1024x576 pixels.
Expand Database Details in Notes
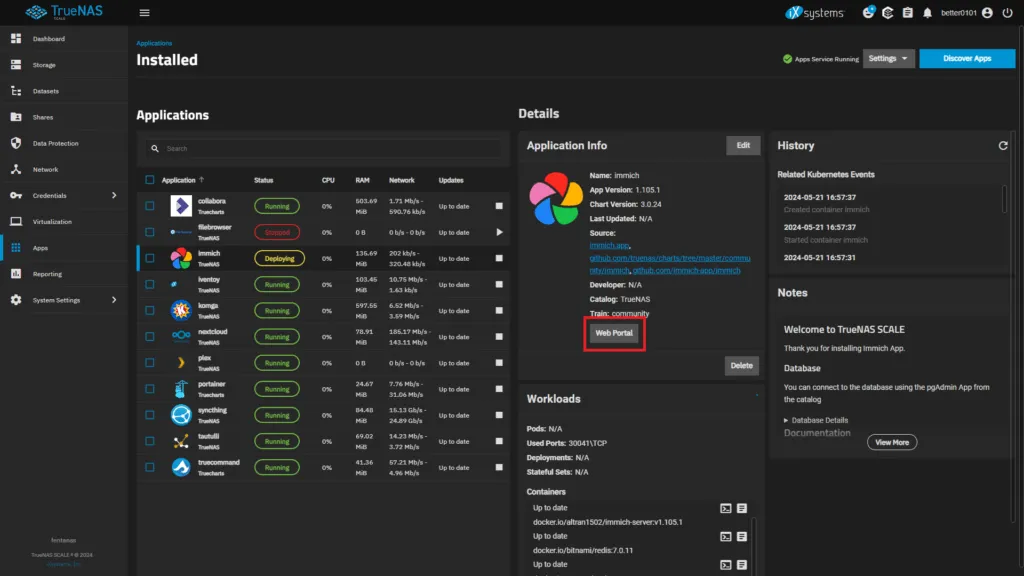tap(815, 420)
